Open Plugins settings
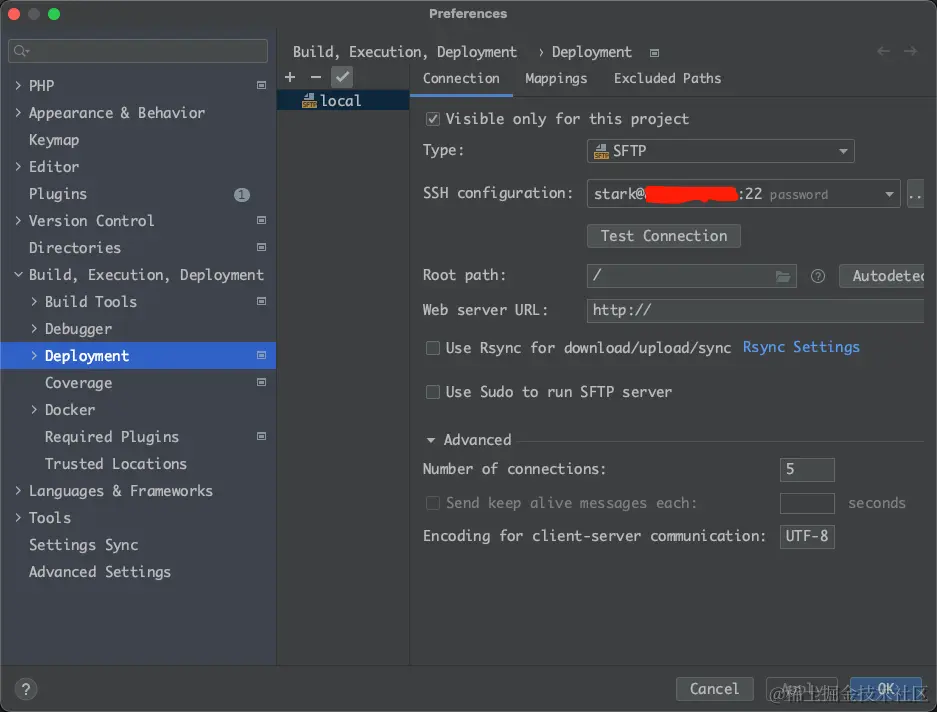Screen dimensions: 937x712 (x=58, y=194)
